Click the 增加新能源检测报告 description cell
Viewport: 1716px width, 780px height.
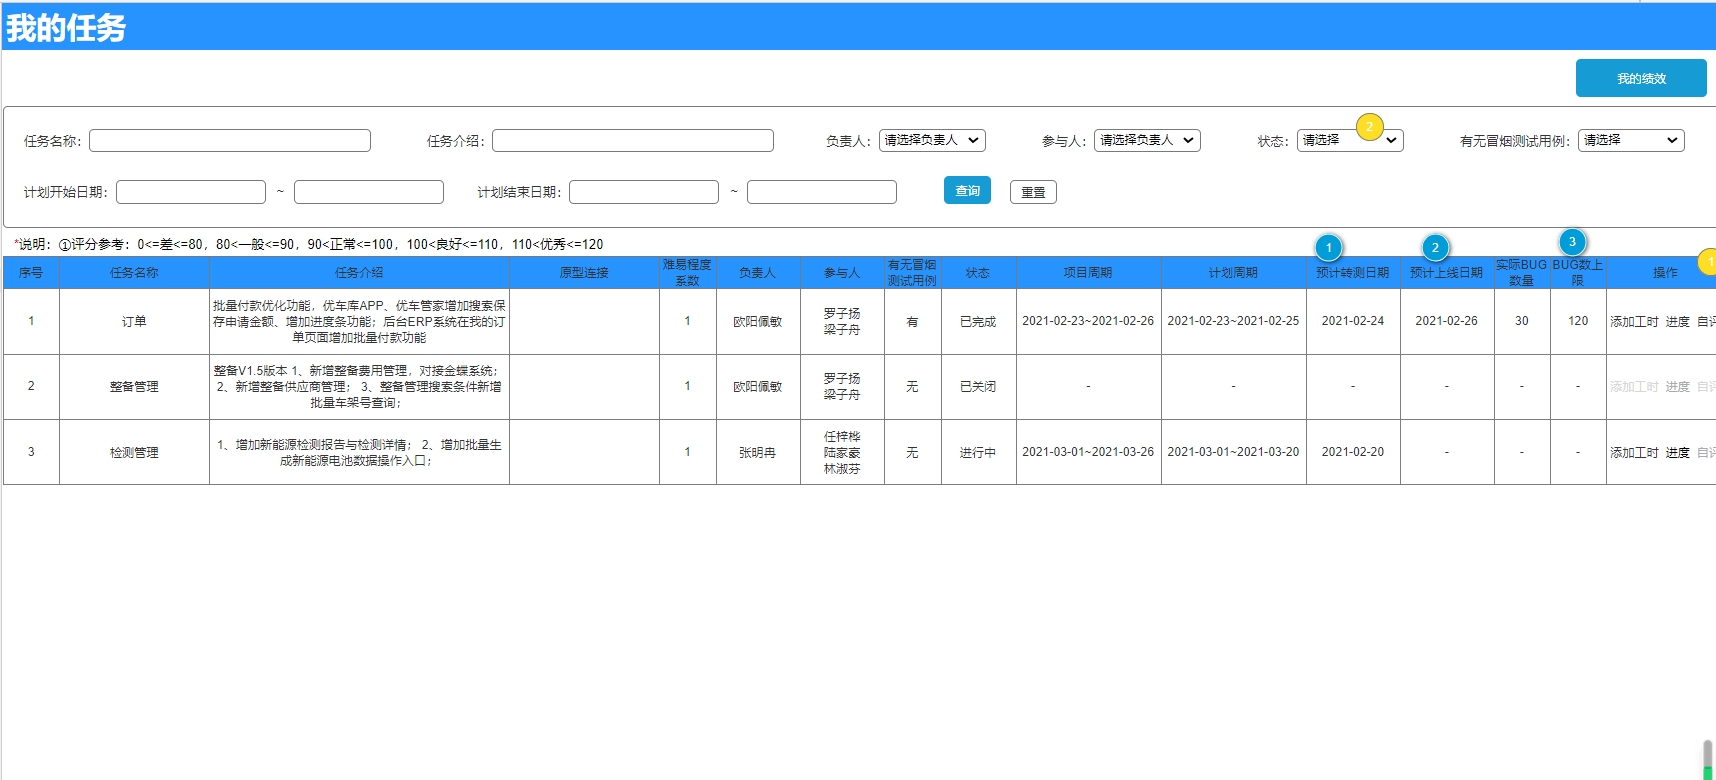click(x=359, y=452)
